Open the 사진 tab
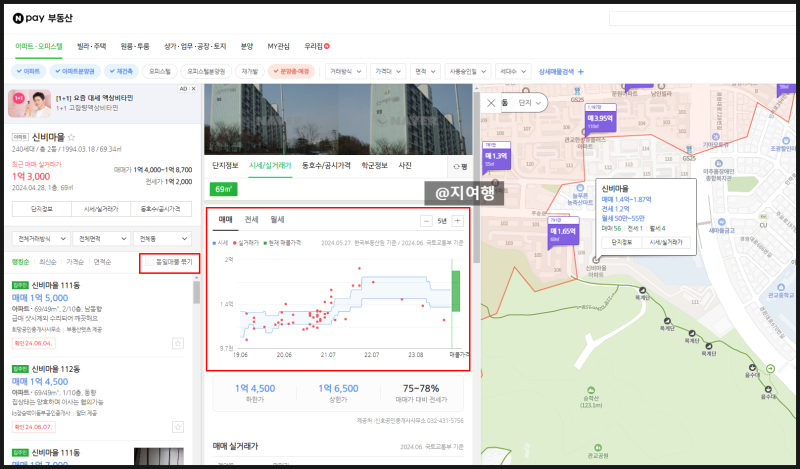 (x=405, y=166)
